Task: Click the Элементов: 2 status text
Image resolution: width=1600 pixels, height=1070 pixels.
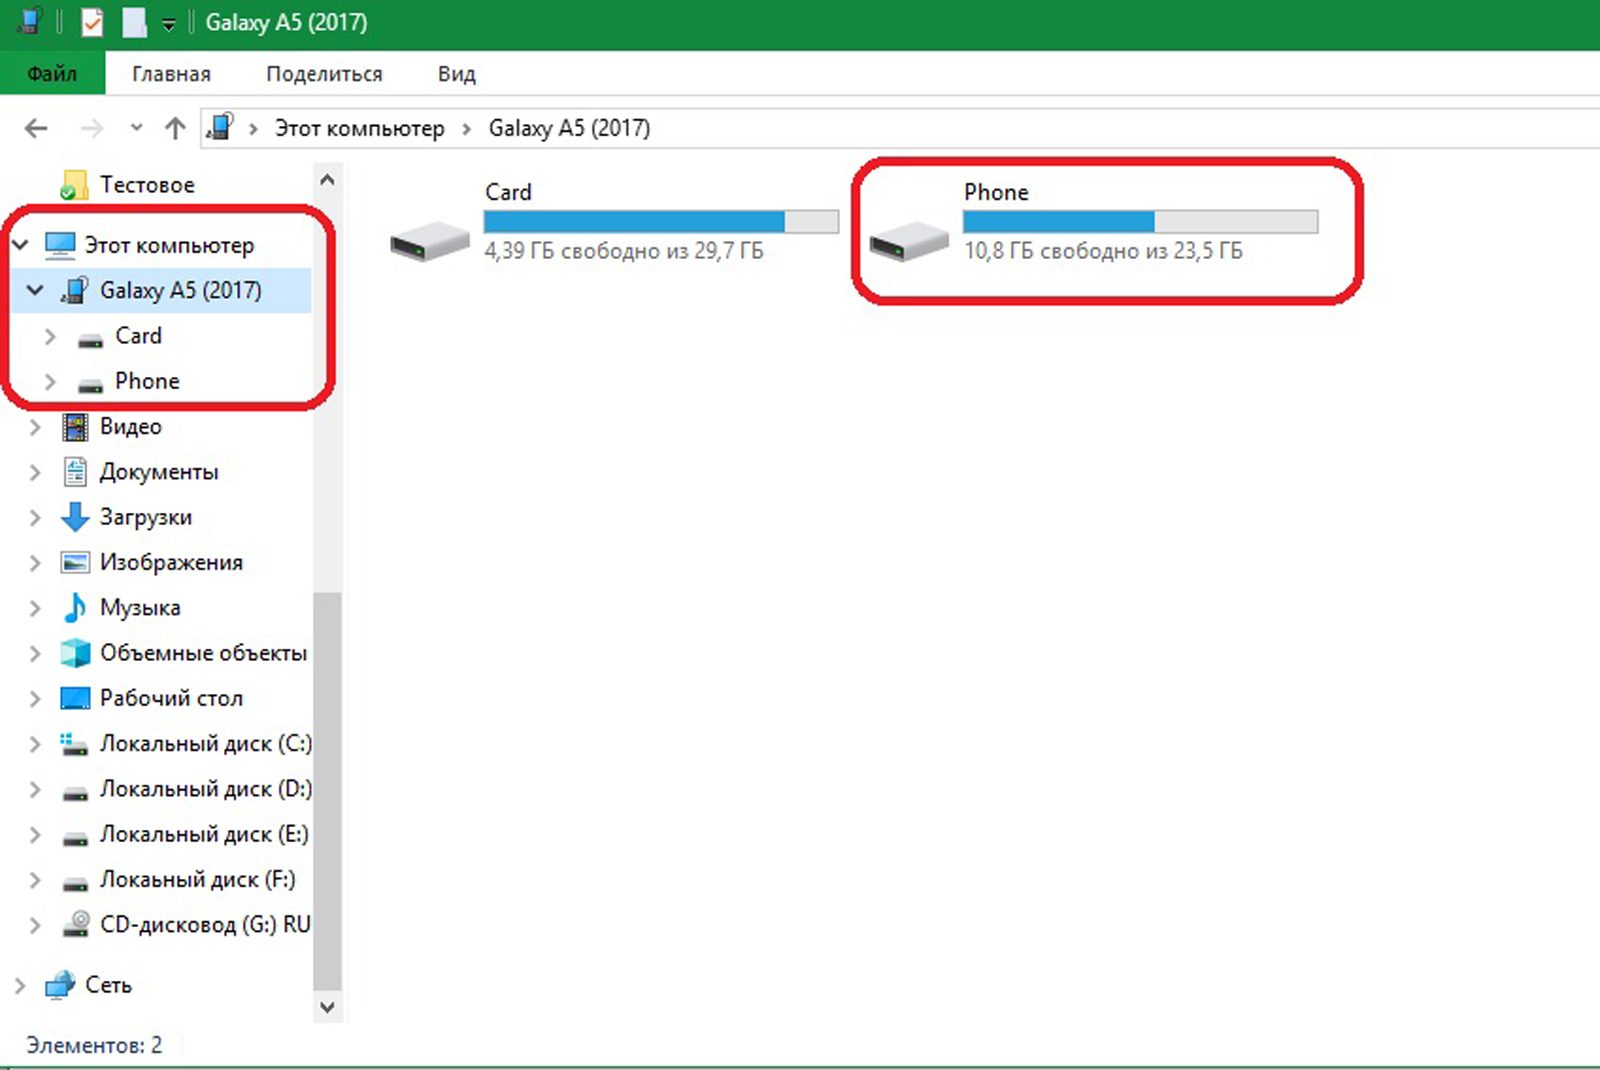Action: tap(94, 1045)
